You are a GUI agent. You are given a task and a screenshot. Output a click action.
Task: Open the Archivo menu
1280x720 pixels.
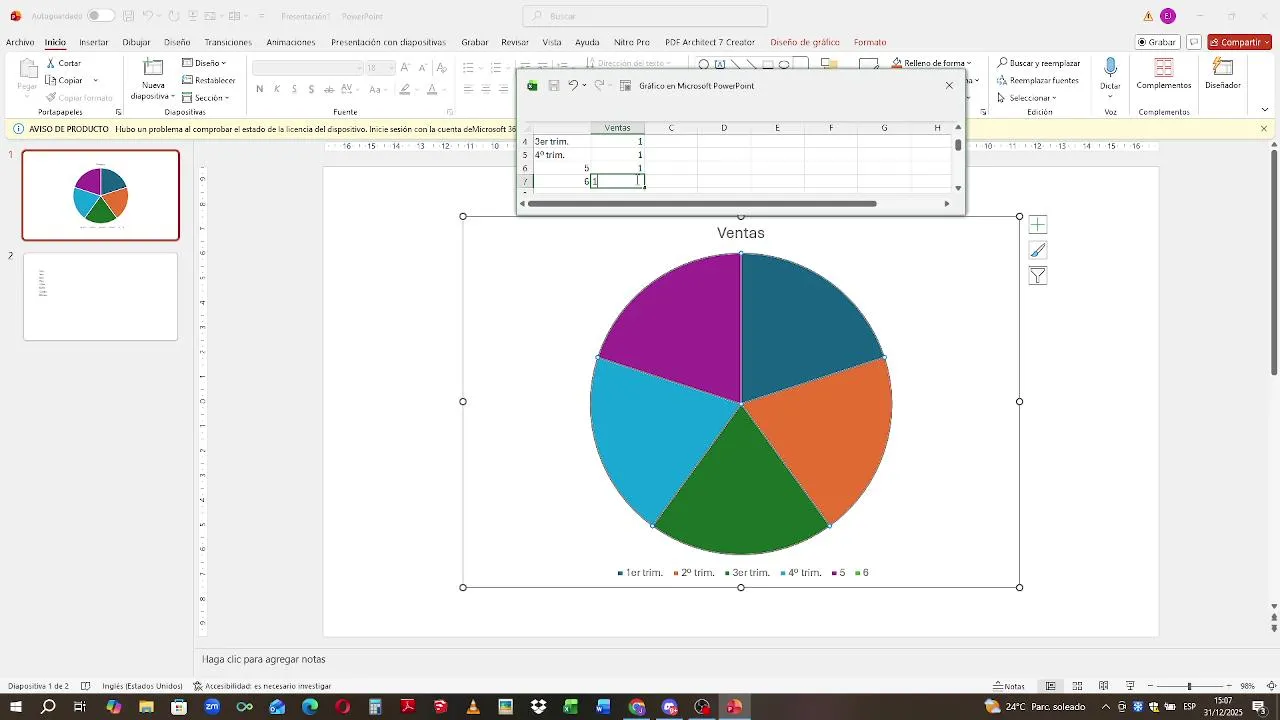tap(20, 42)
